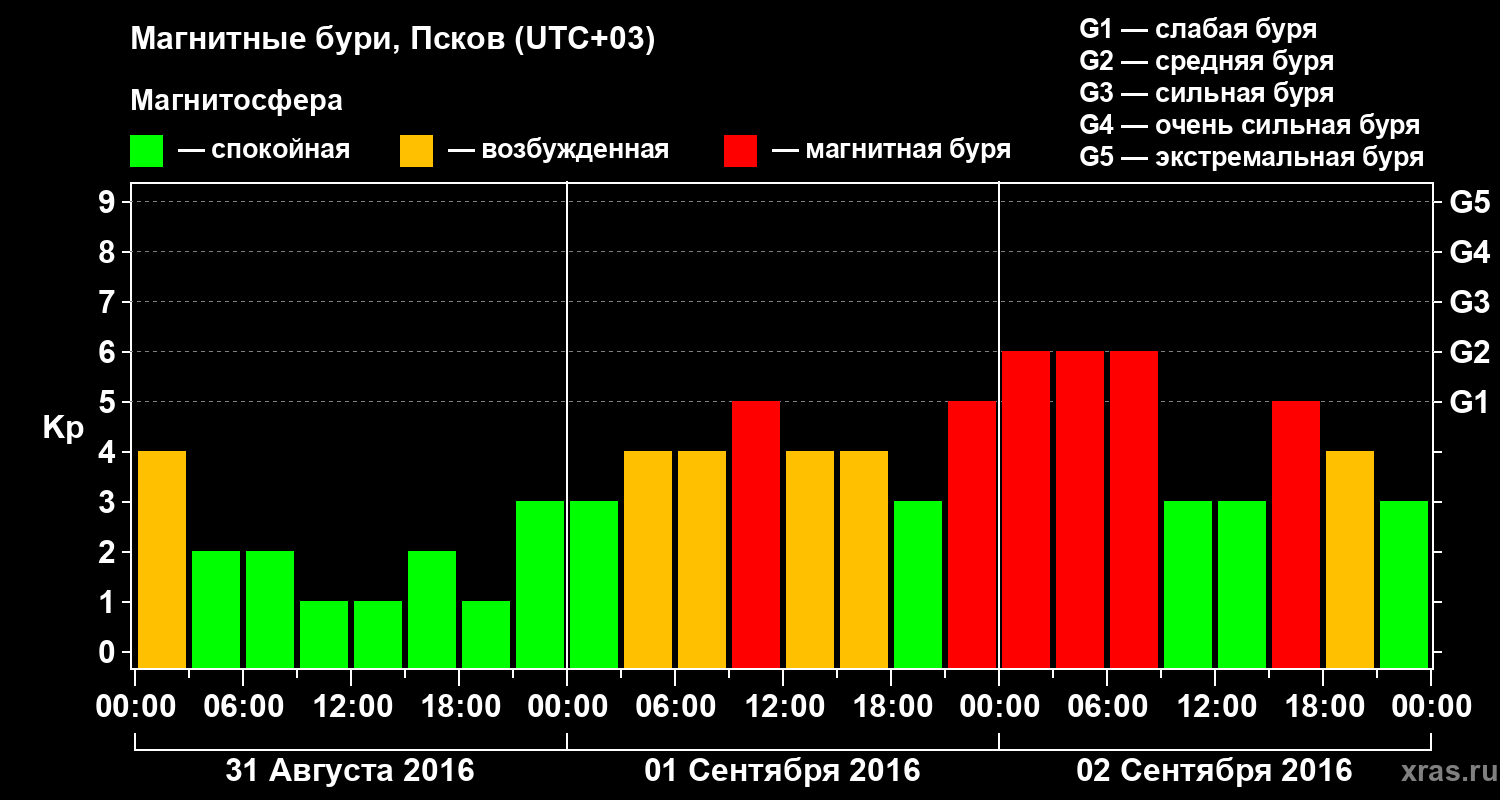Click the right-axis 'G2' tick label
The image size is (1500, 800).
(x=1469, y=352)
